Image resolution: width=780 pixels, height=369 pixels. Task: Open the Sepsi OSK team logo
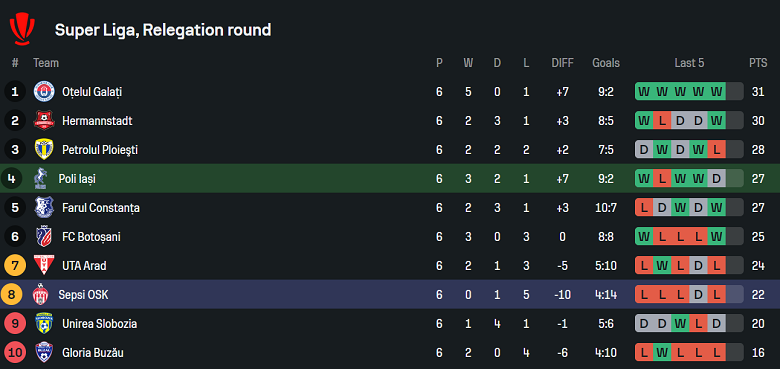[40, 294]
